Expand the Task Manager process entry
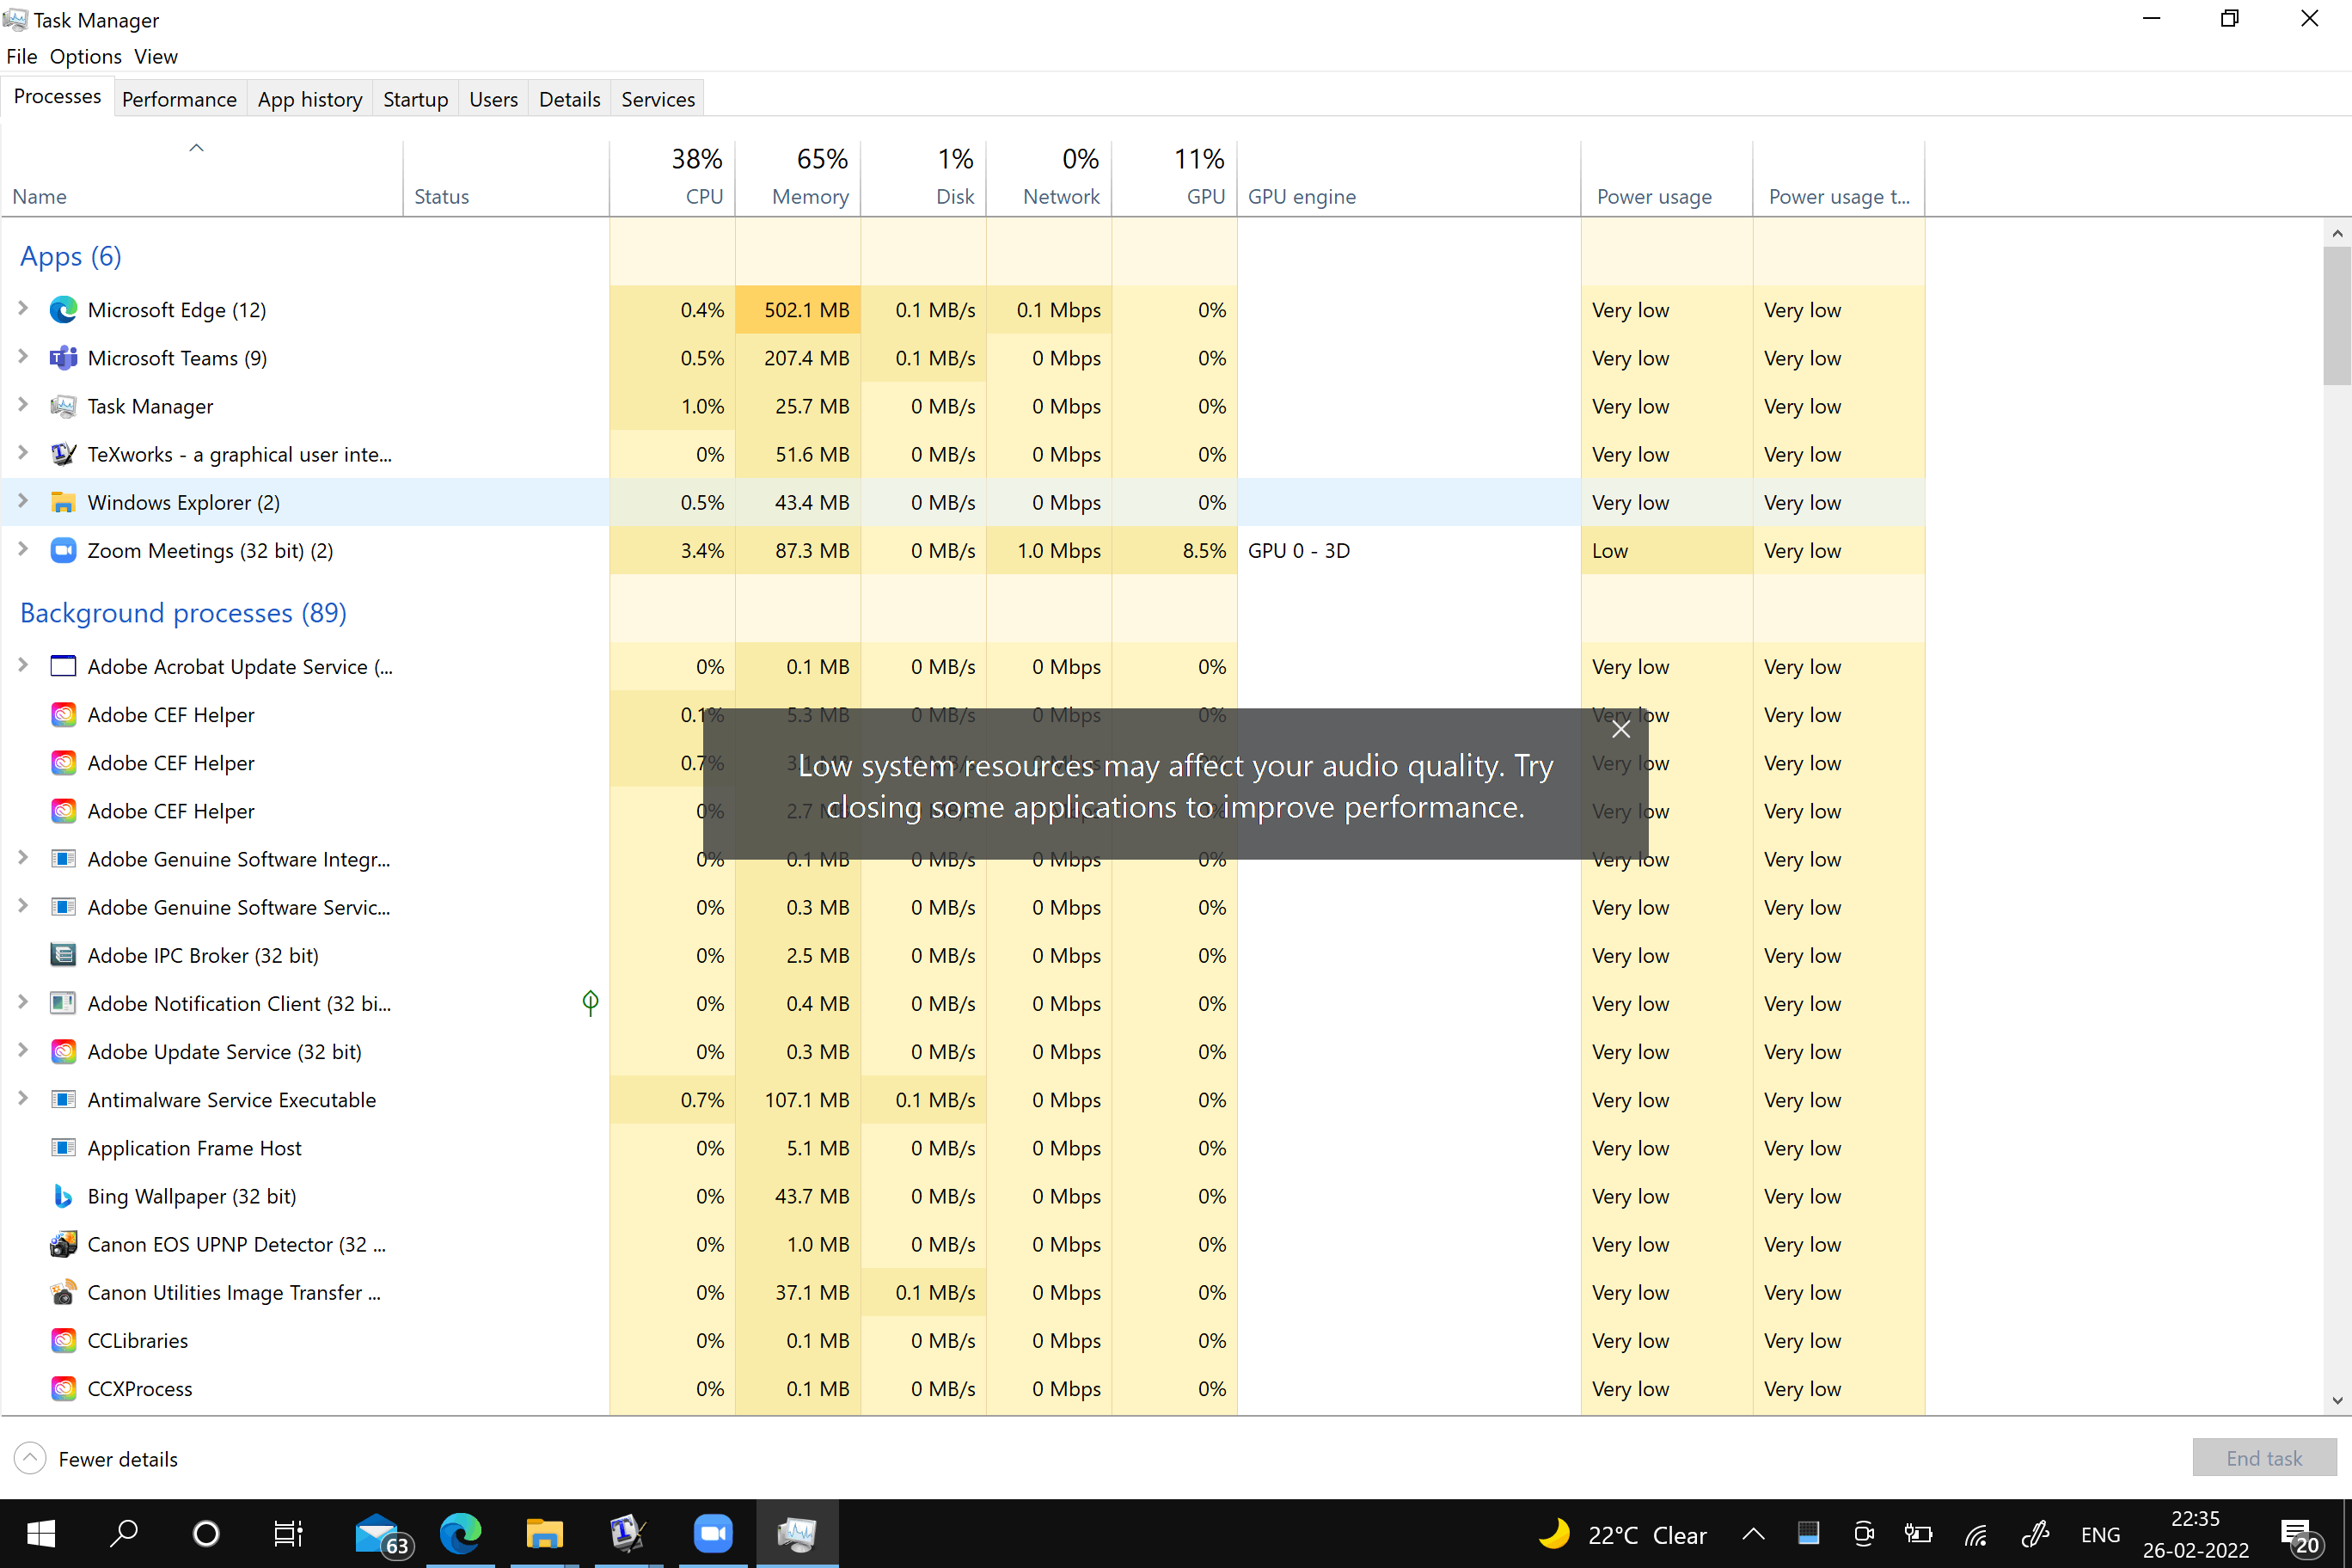 (23, 405)
